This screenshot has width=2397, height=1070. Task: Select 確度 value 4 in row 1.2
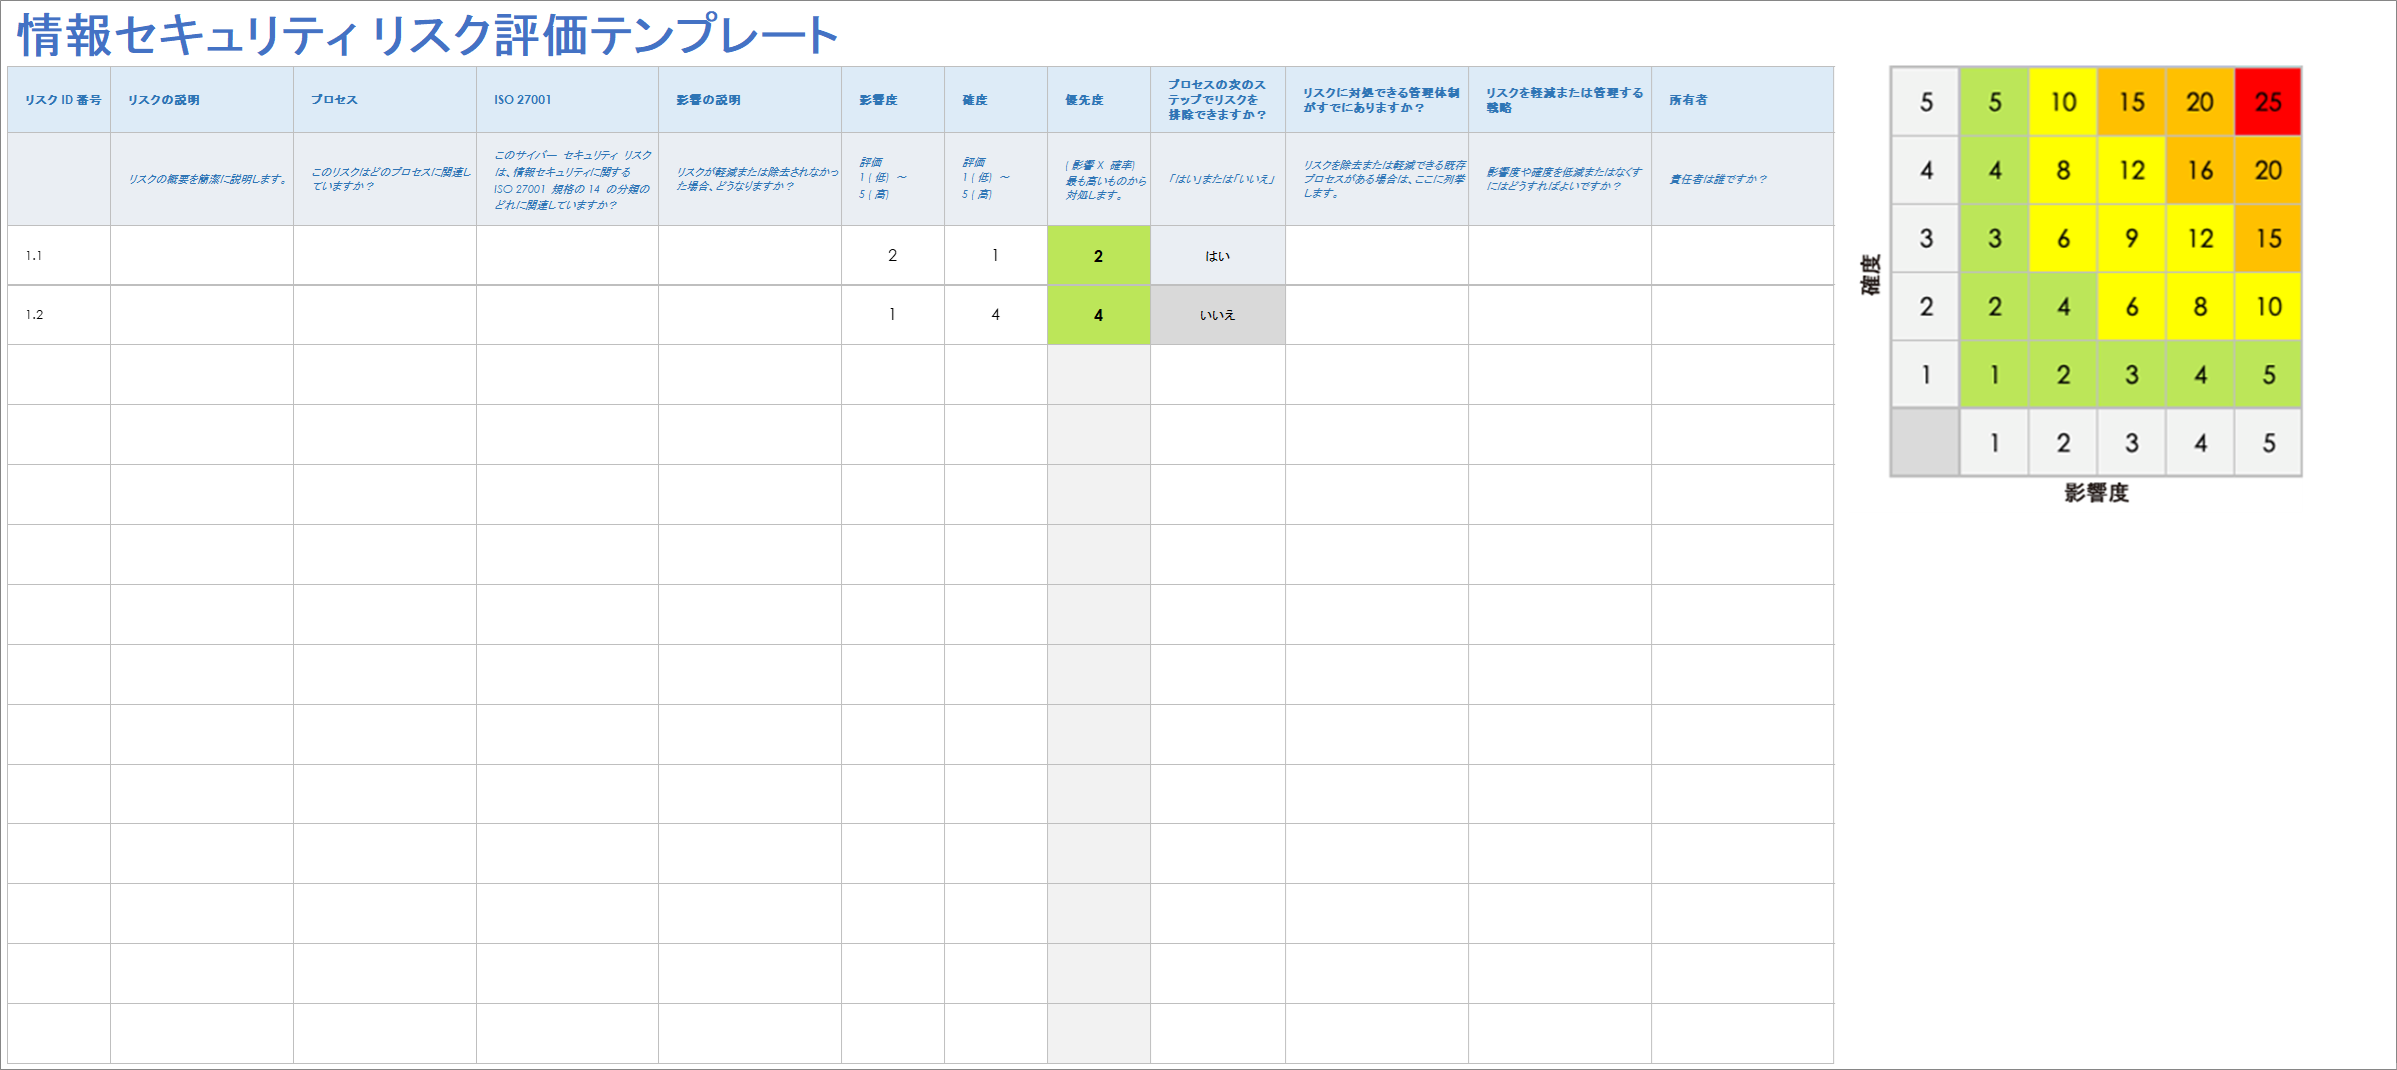(996, 315)
